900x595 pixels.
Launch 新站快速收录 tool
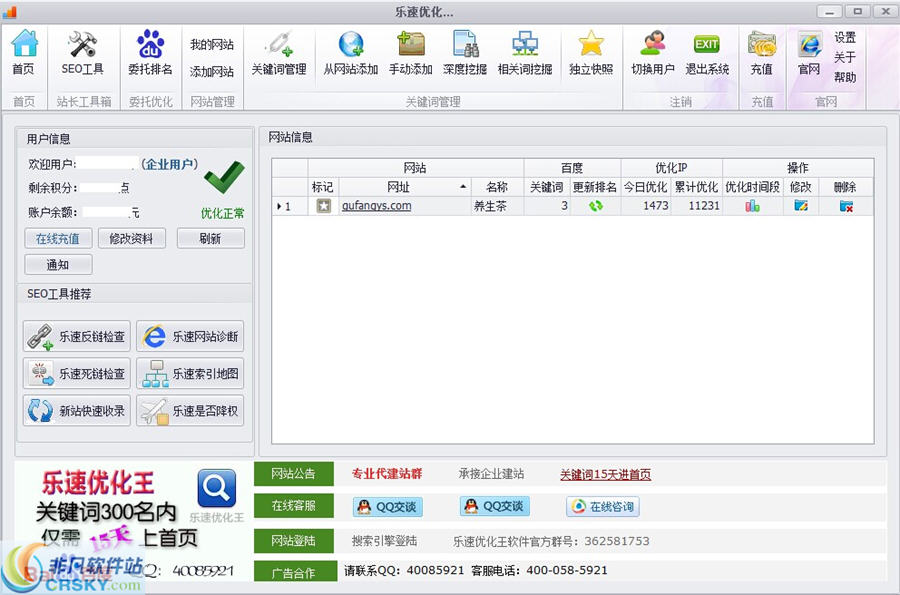click(77, 411)
